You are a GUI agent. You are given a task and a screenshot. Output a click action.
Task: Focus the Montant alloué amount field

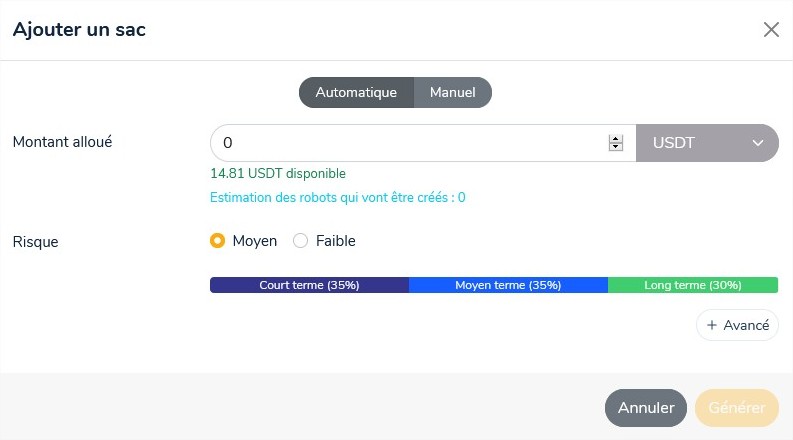(x=410, y=143)
